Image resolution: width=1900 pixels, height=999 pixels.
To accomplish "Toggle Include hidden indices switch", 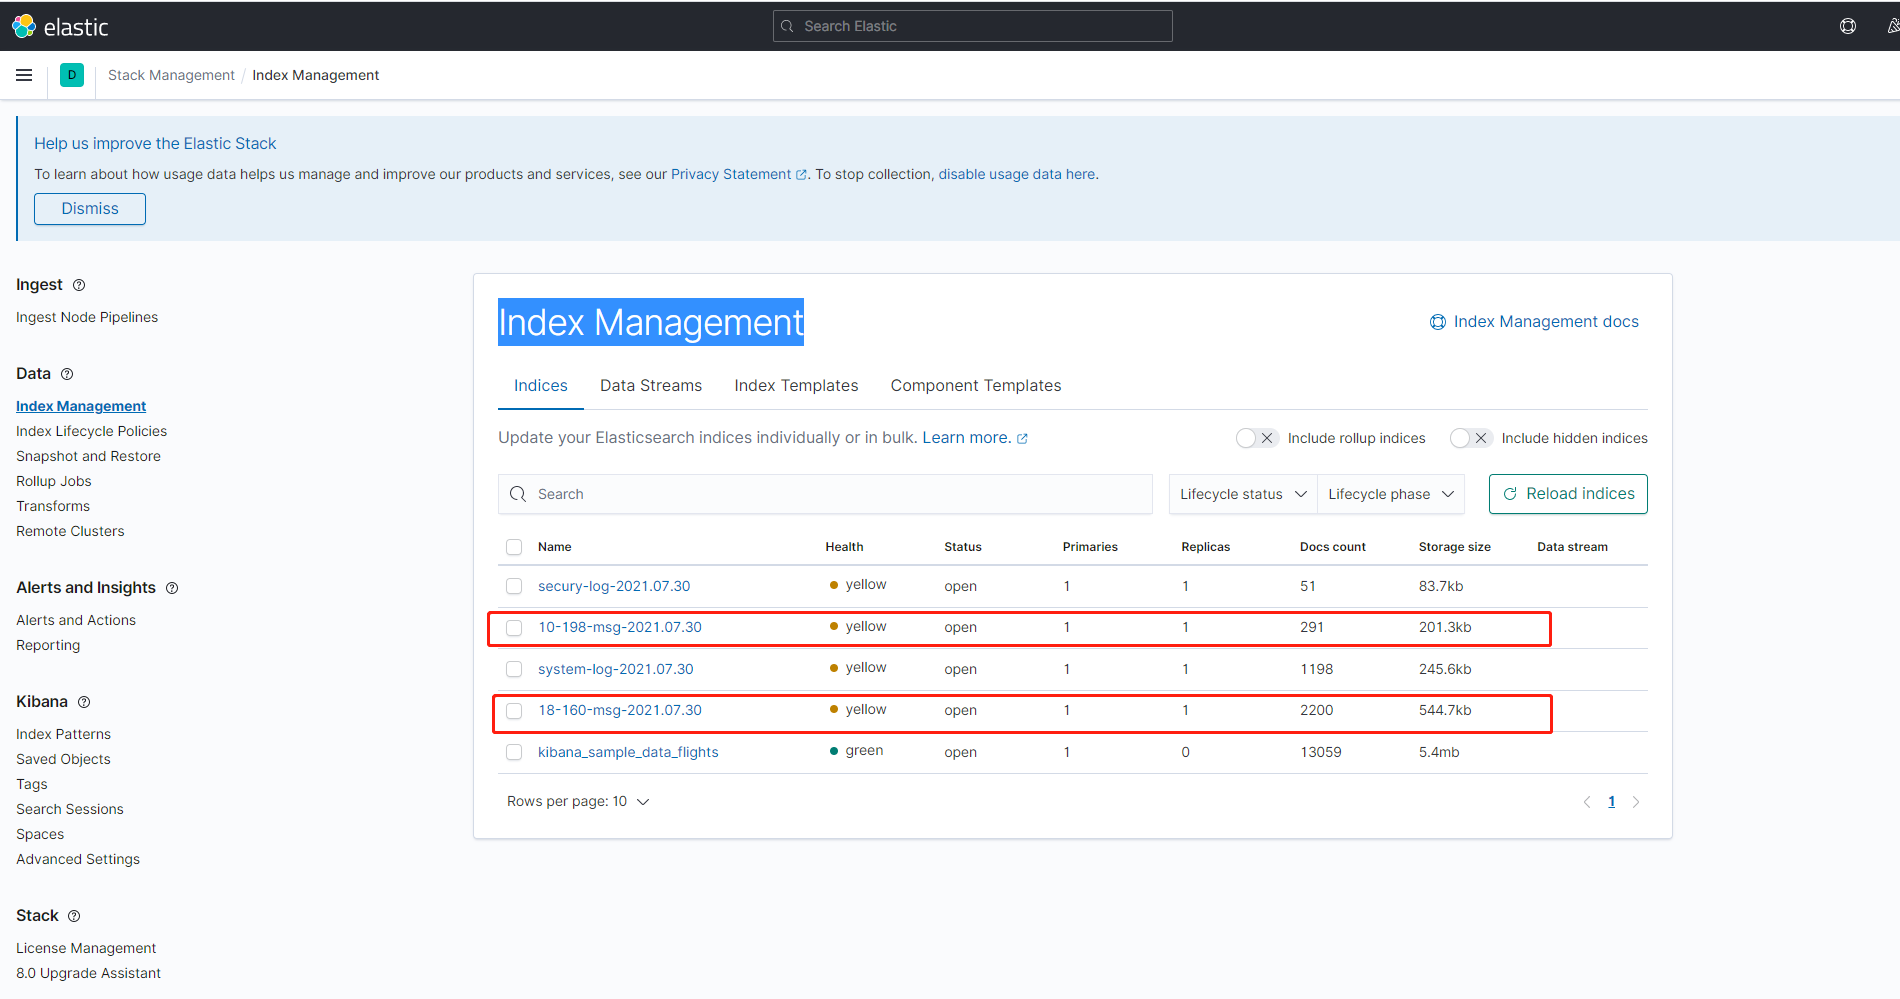I will coord(1471,438).
